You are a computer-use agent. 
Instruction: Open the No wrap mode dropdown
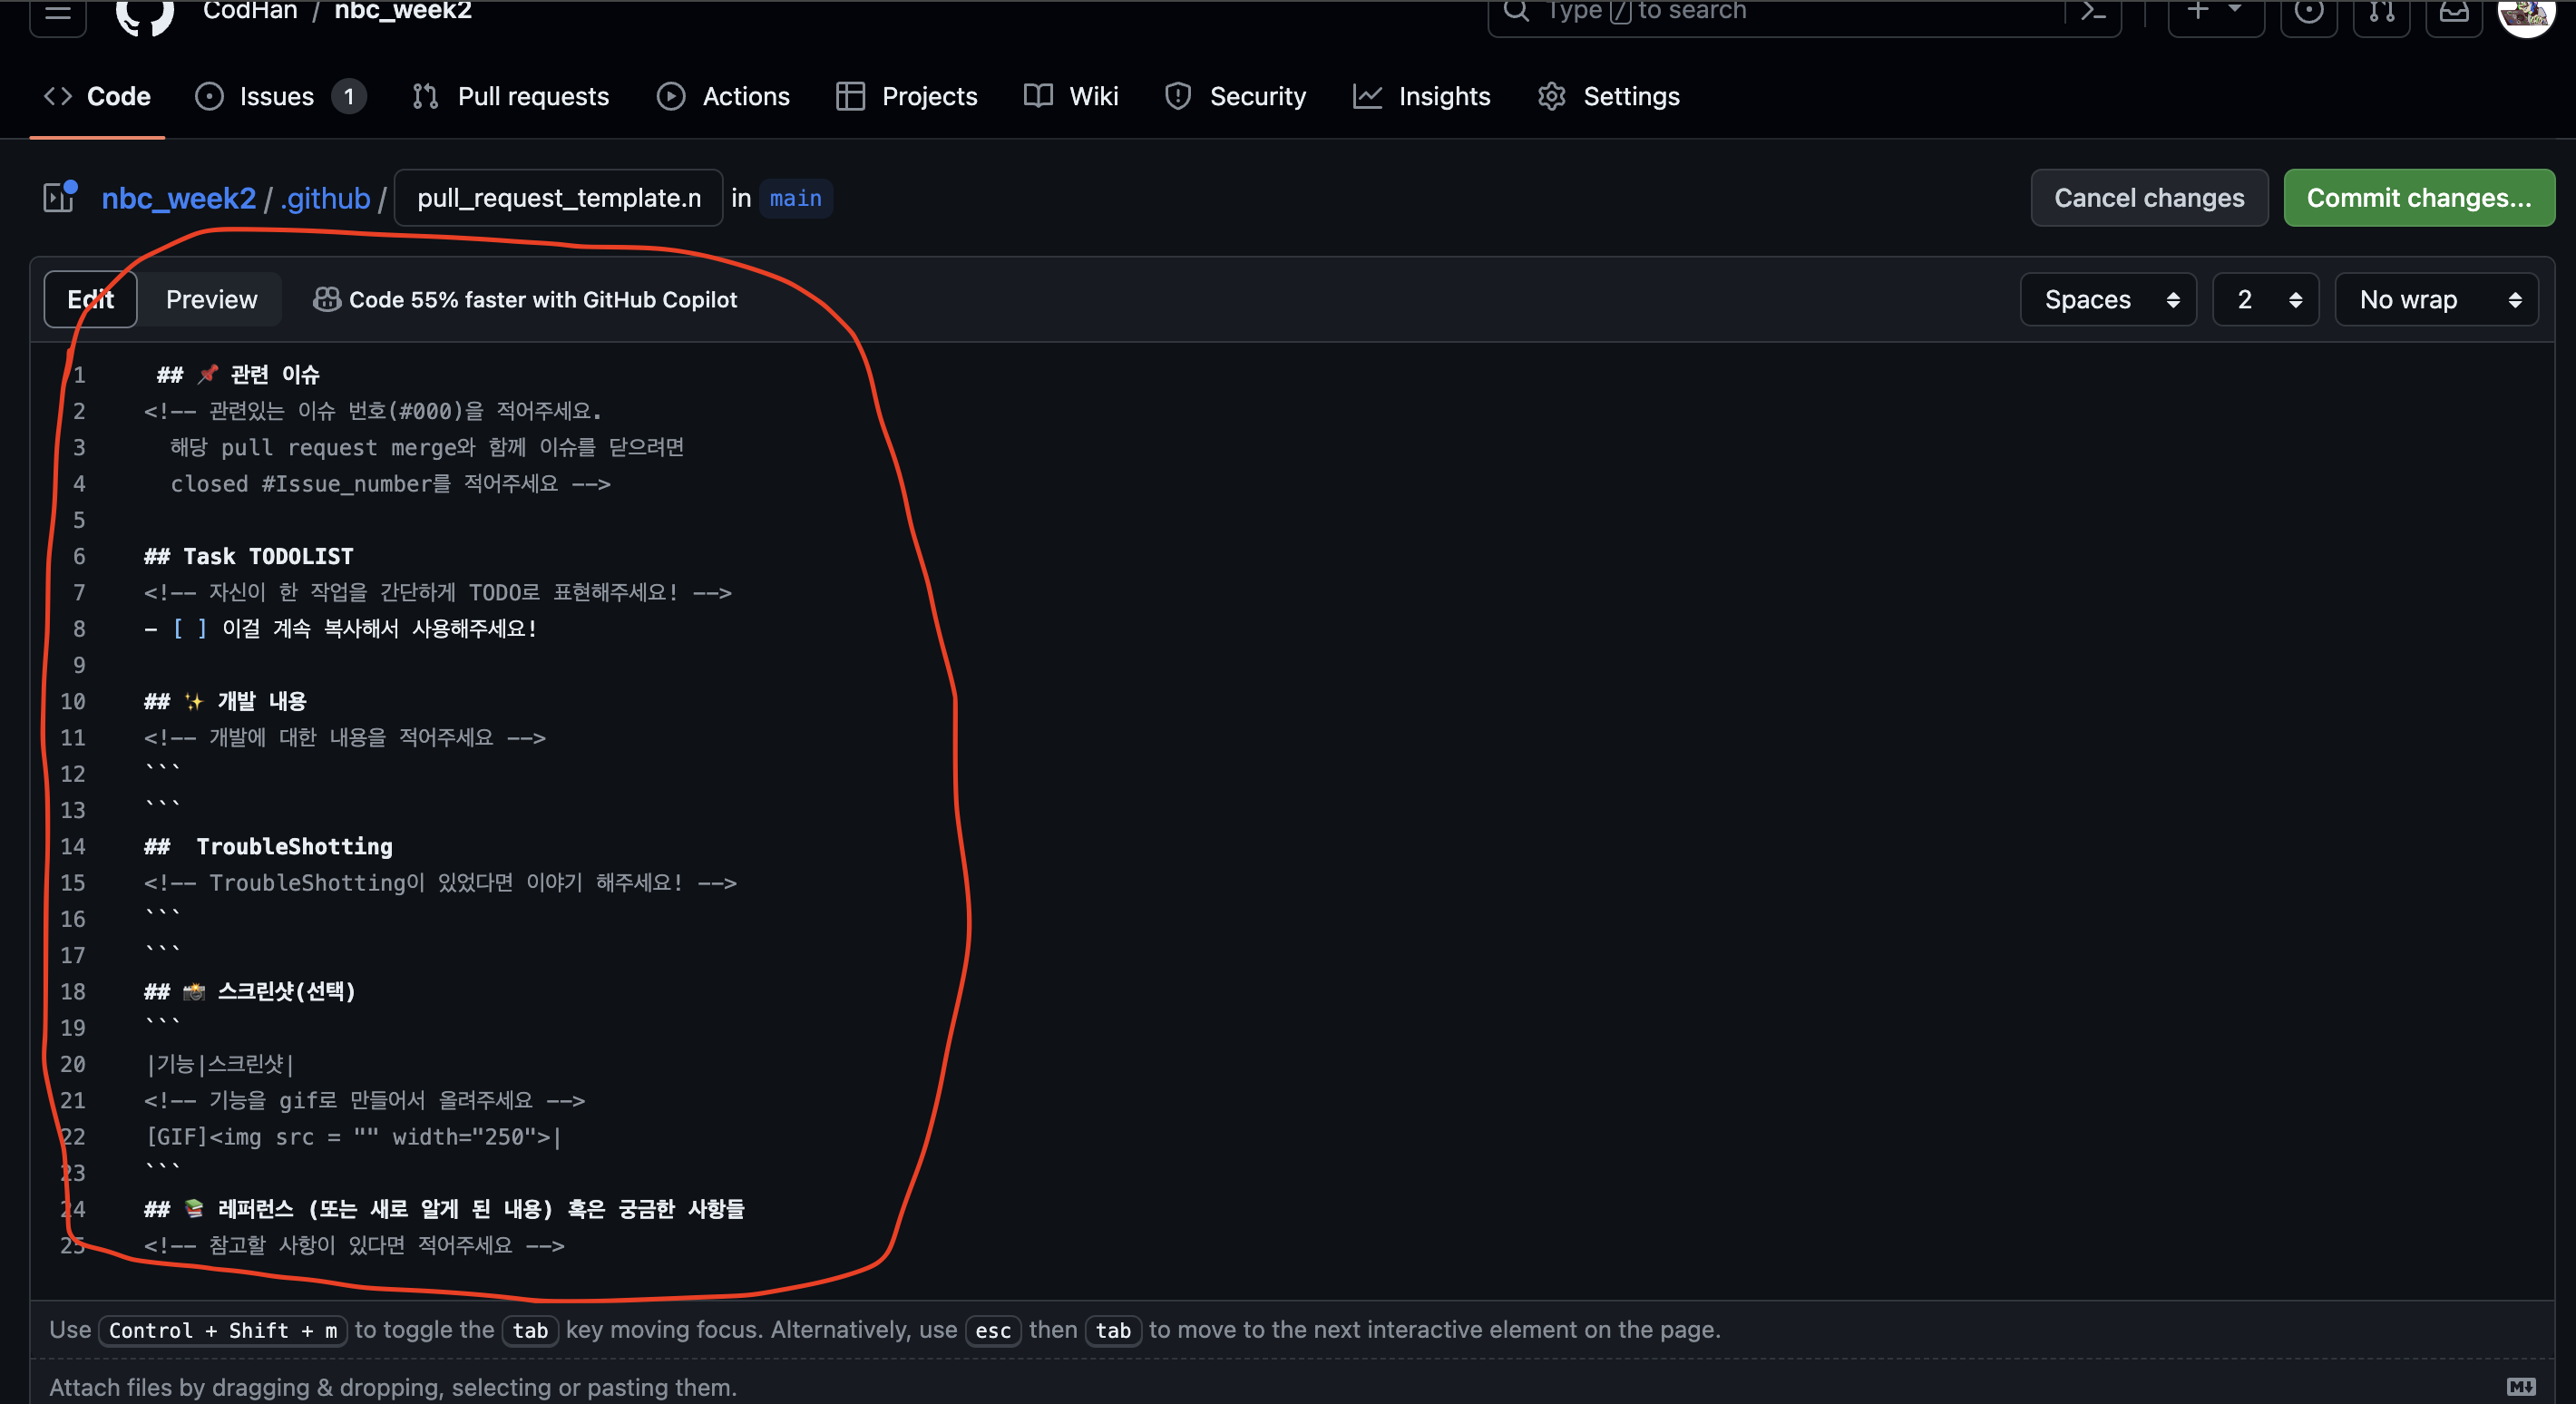point(2436,299)
